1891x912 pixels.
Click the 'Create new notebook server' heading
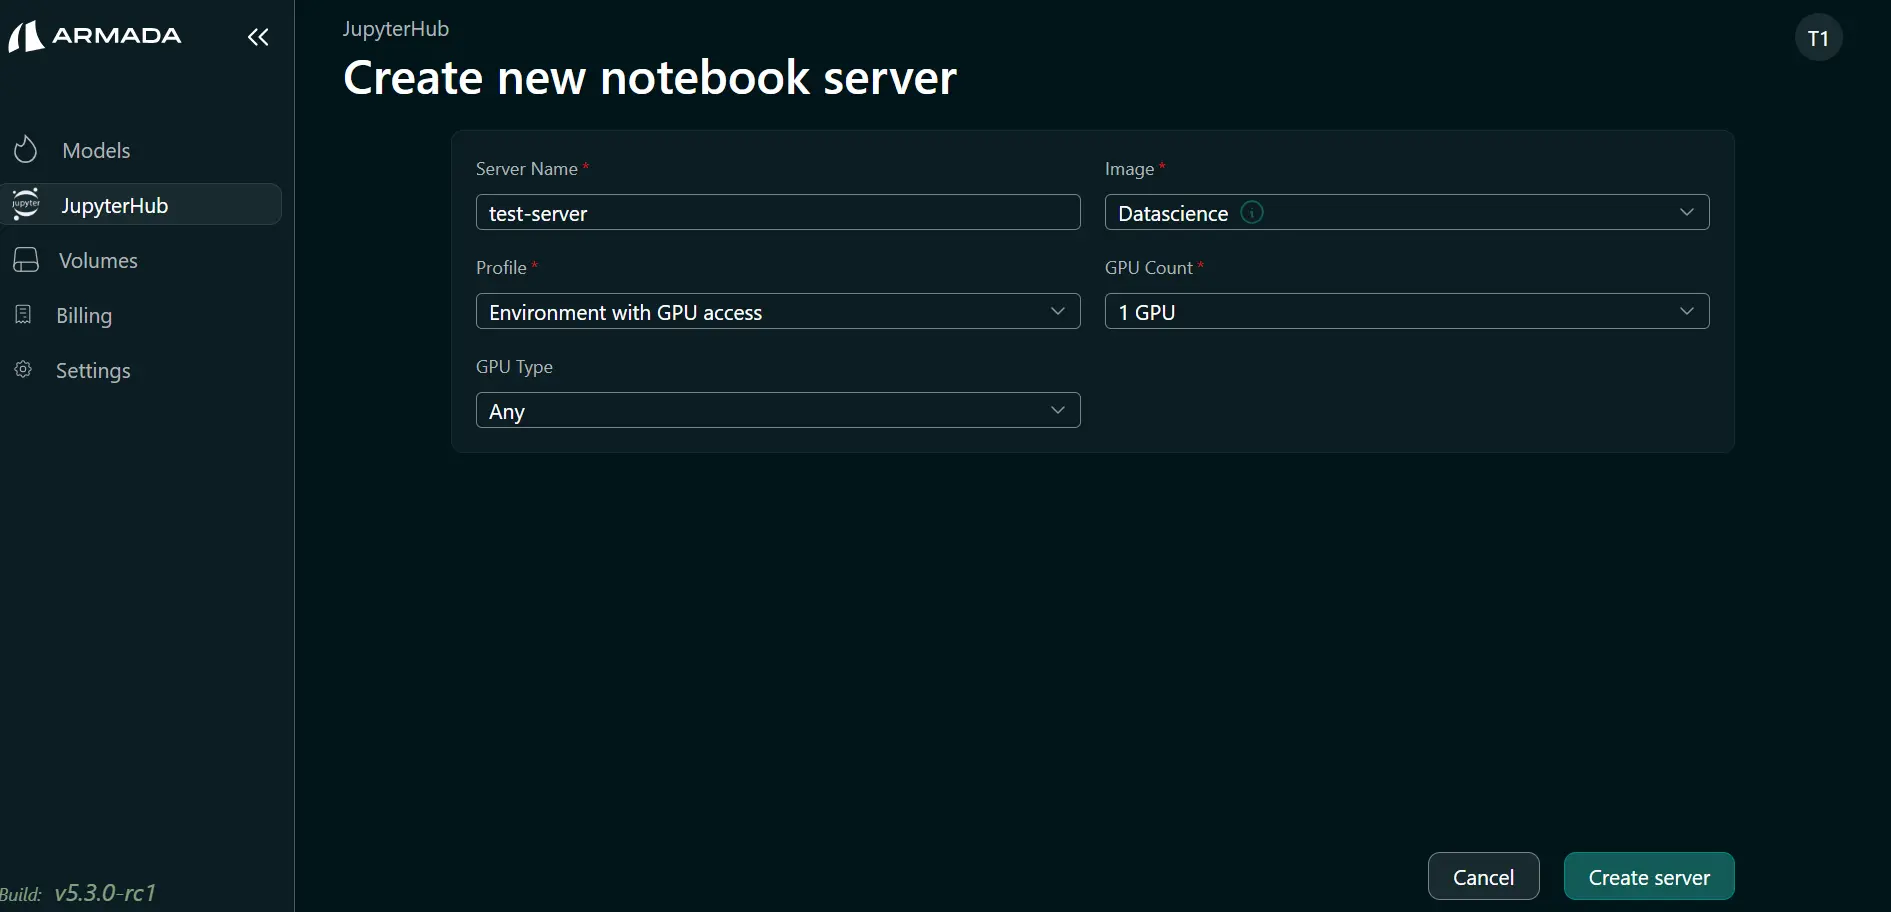point(650,78)
